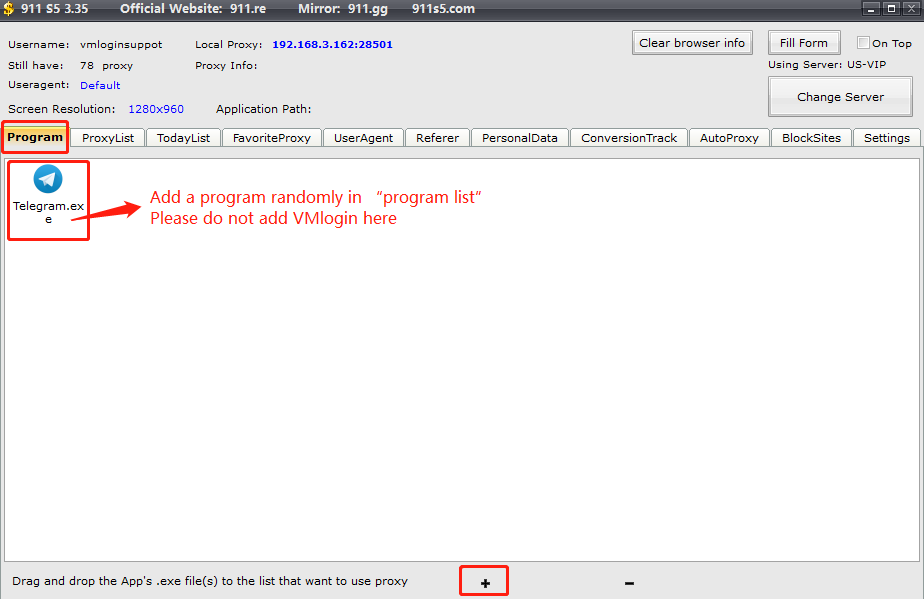Click the minus icon to remove program
Image resolution: width=924 pixels, height=599 pixels.
(629, 582)
